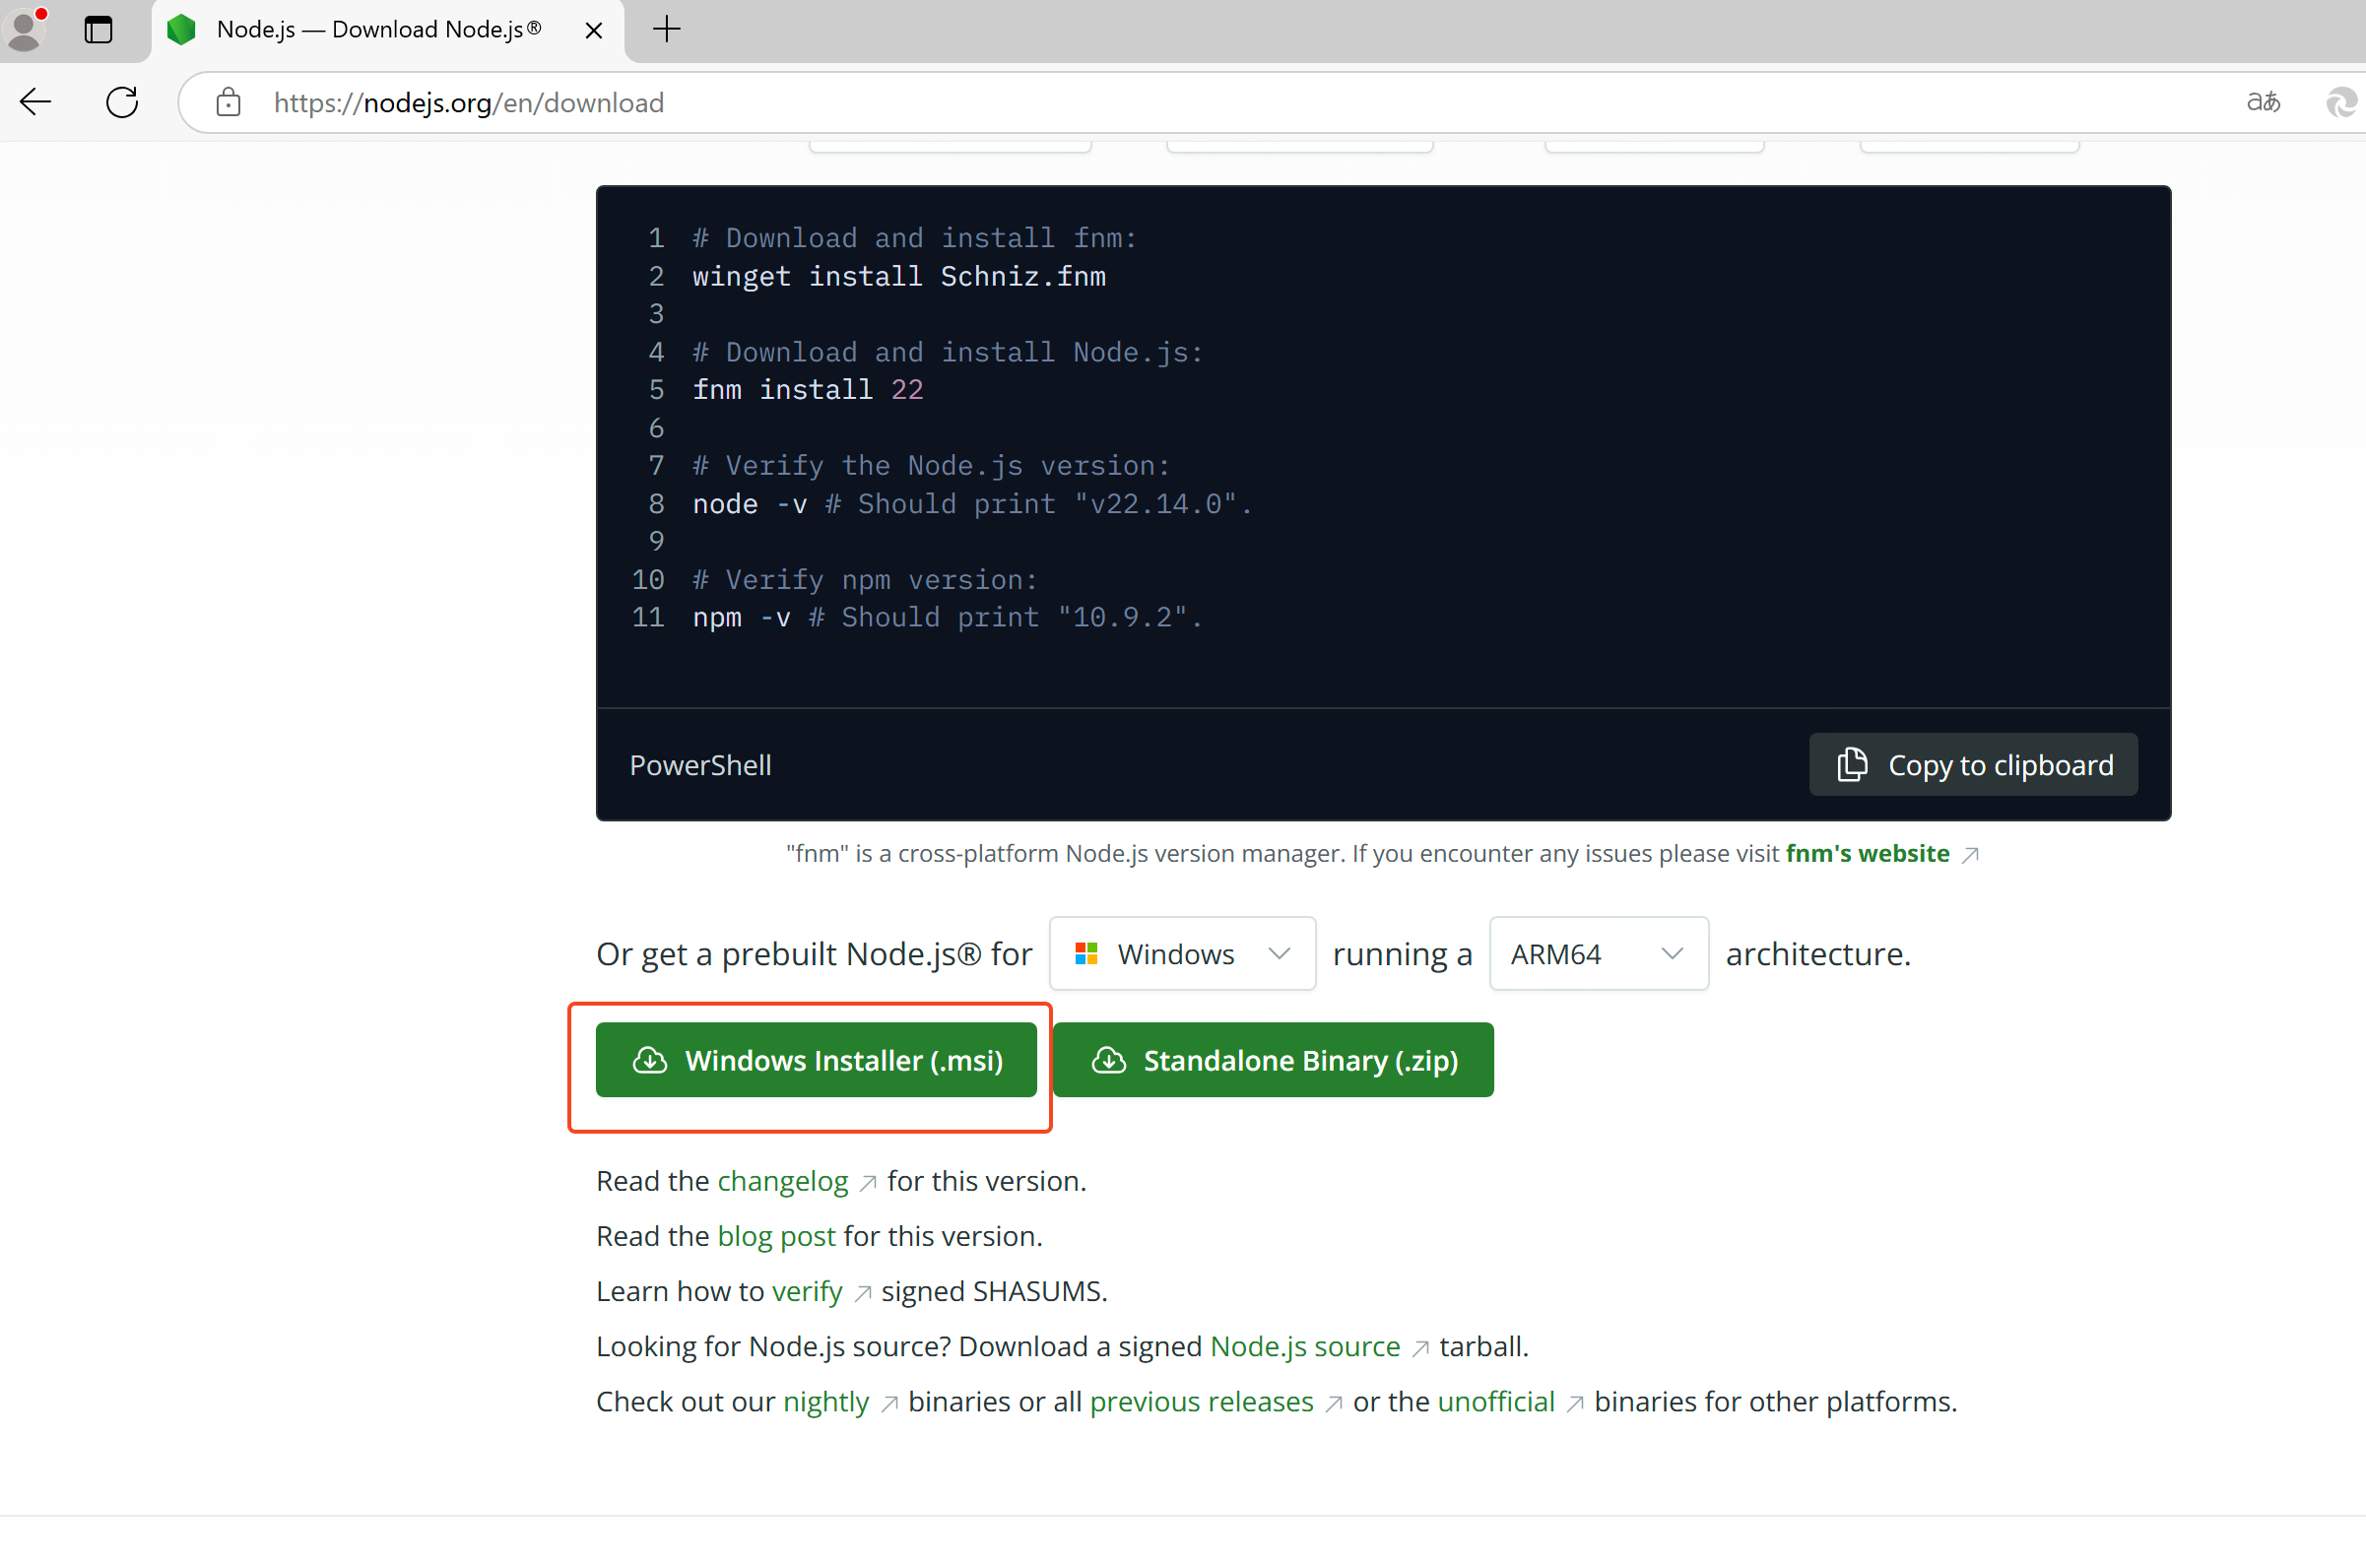Open the unofficial binaries link
Viewport: 2366px width, 1568px height.
(1496, 1402)
